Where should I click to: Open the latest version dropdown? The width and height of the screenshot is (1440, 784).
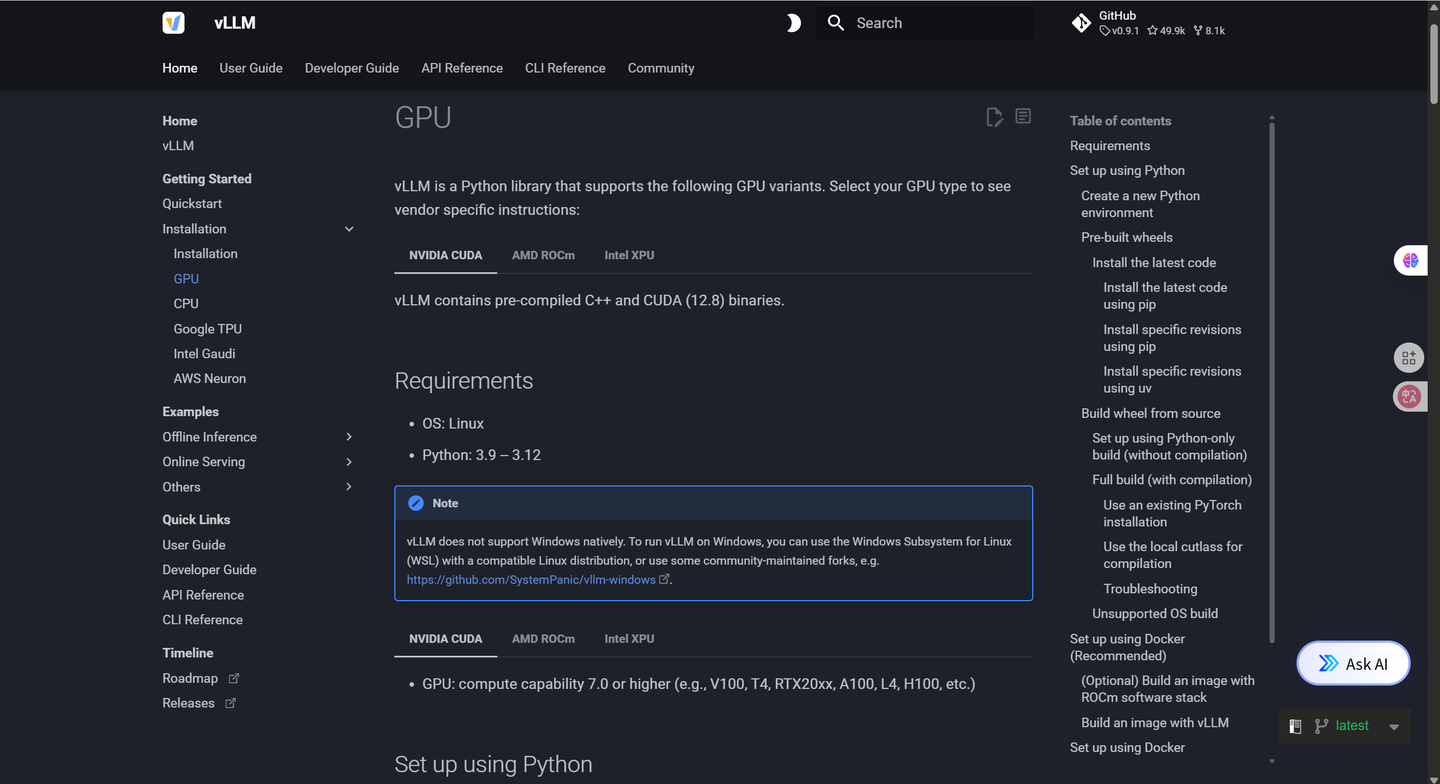1394,727
